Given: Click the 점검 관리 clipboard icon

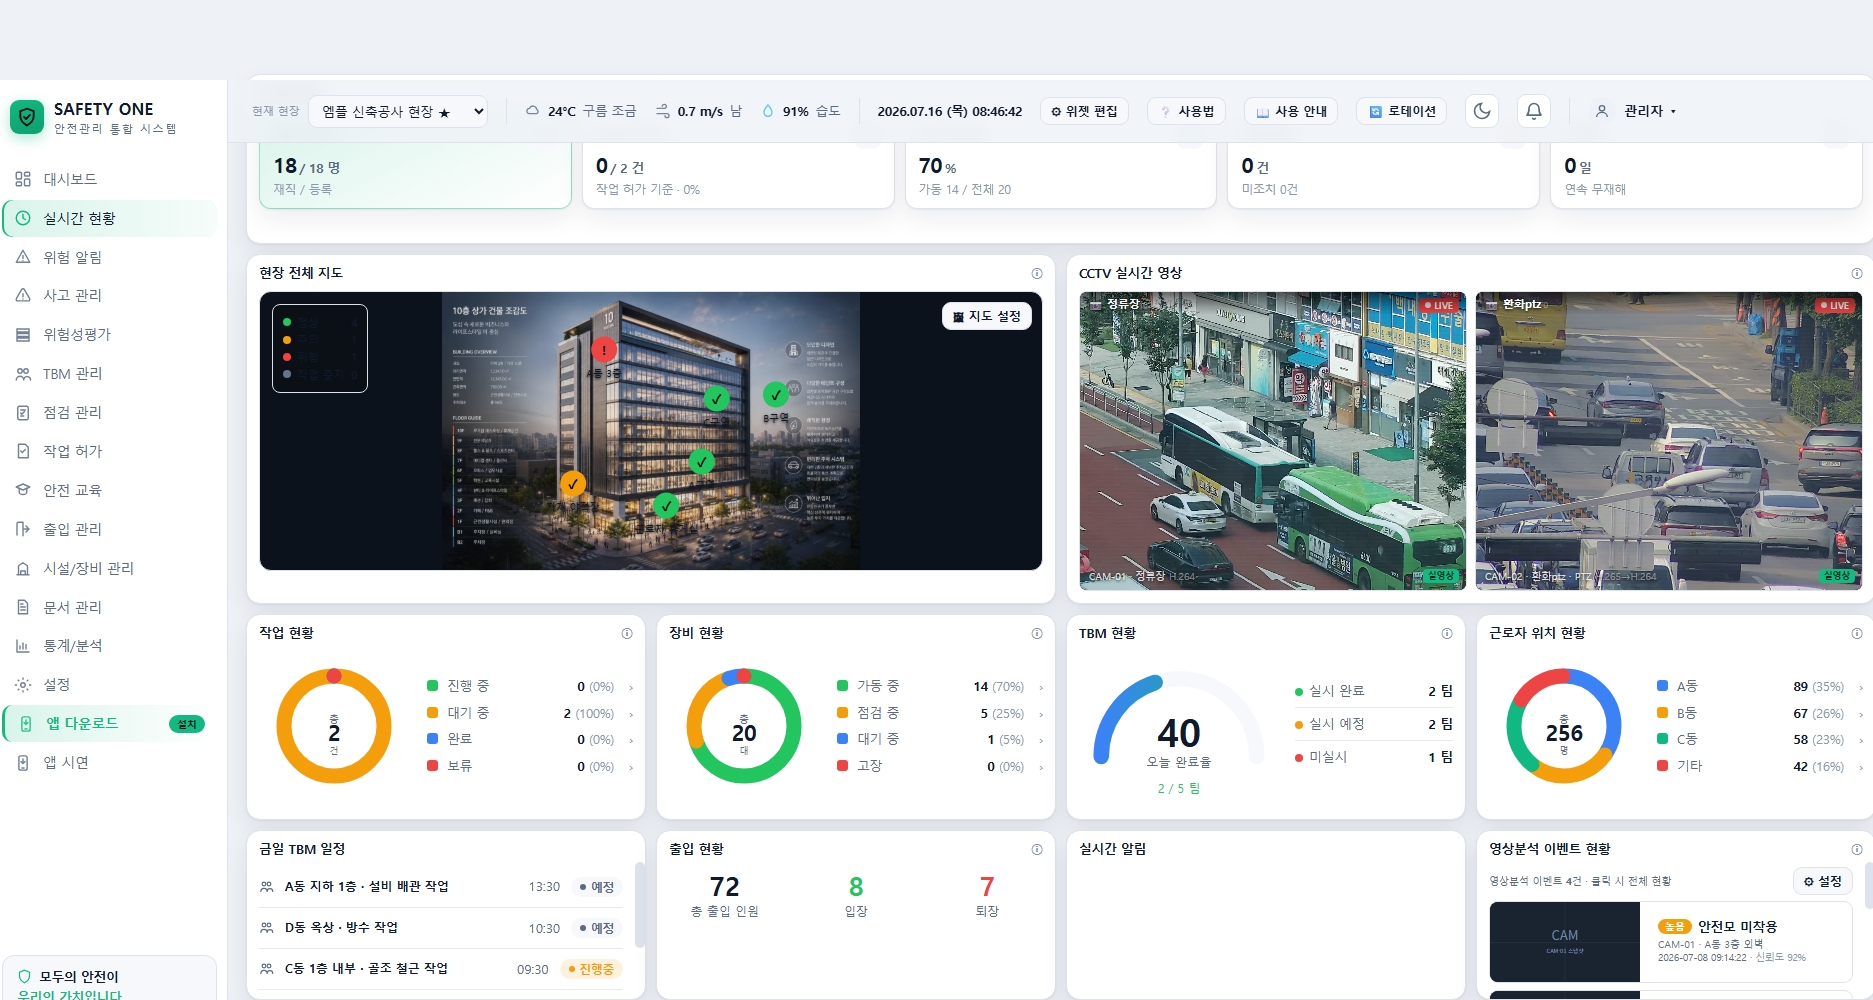Looking at the screenshot, I should (23, 412).
